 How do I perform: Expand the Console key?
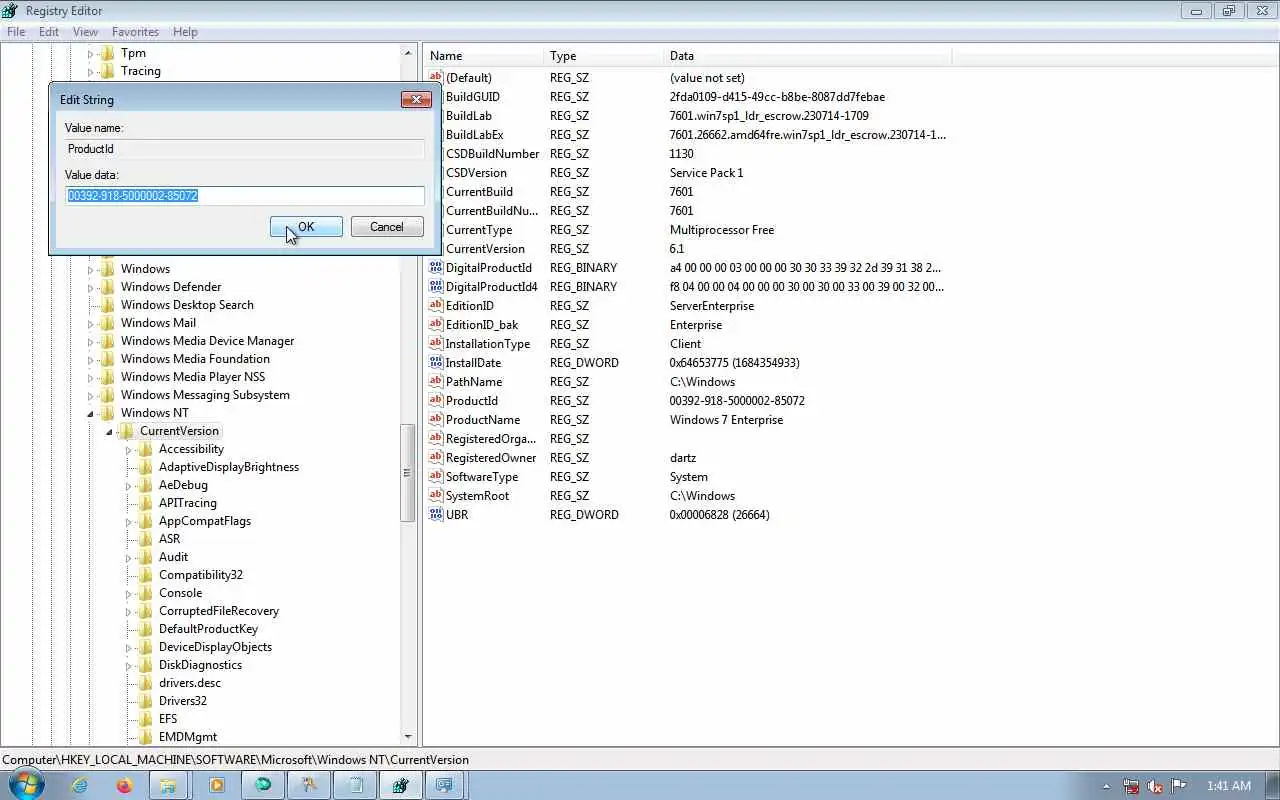pyautogui.click(x=128, y=593)
